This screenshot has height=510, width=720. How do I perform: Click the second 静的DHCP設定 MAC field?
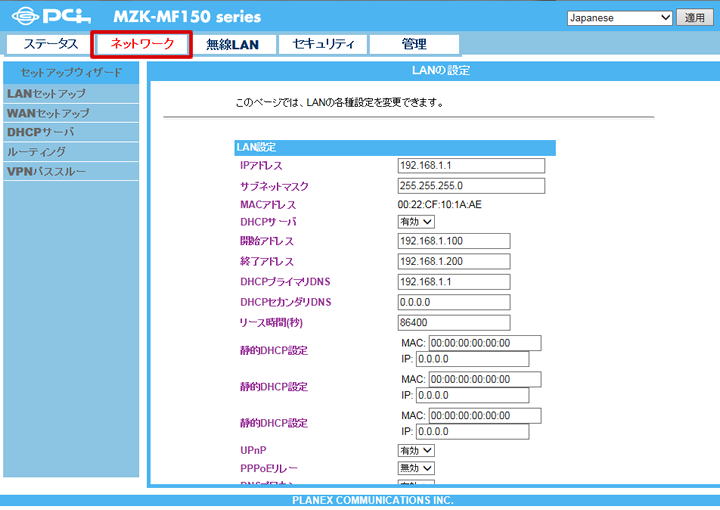485,379
